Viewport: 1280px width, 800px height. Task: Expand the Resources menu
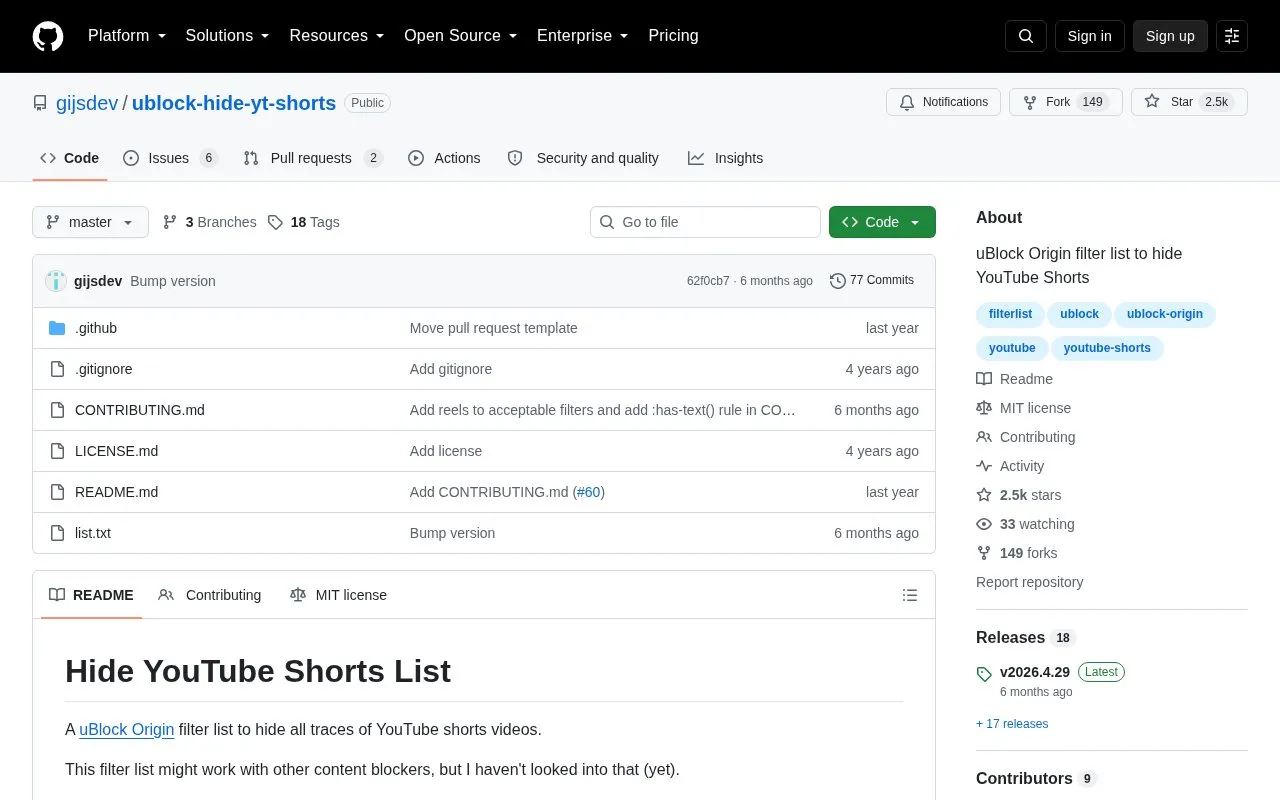point(337,36)
